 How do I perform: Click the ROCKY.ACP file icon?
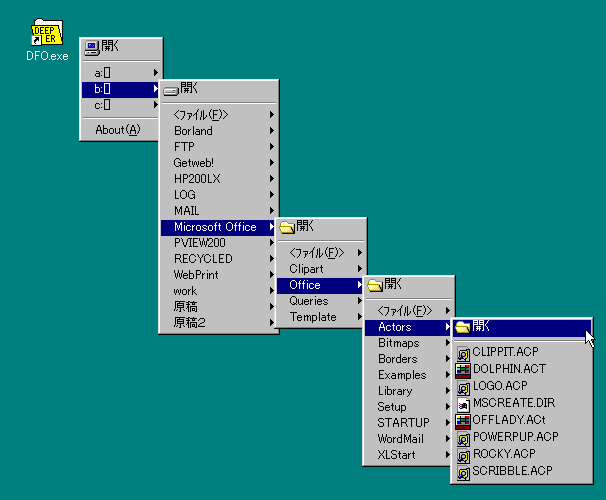463,456
